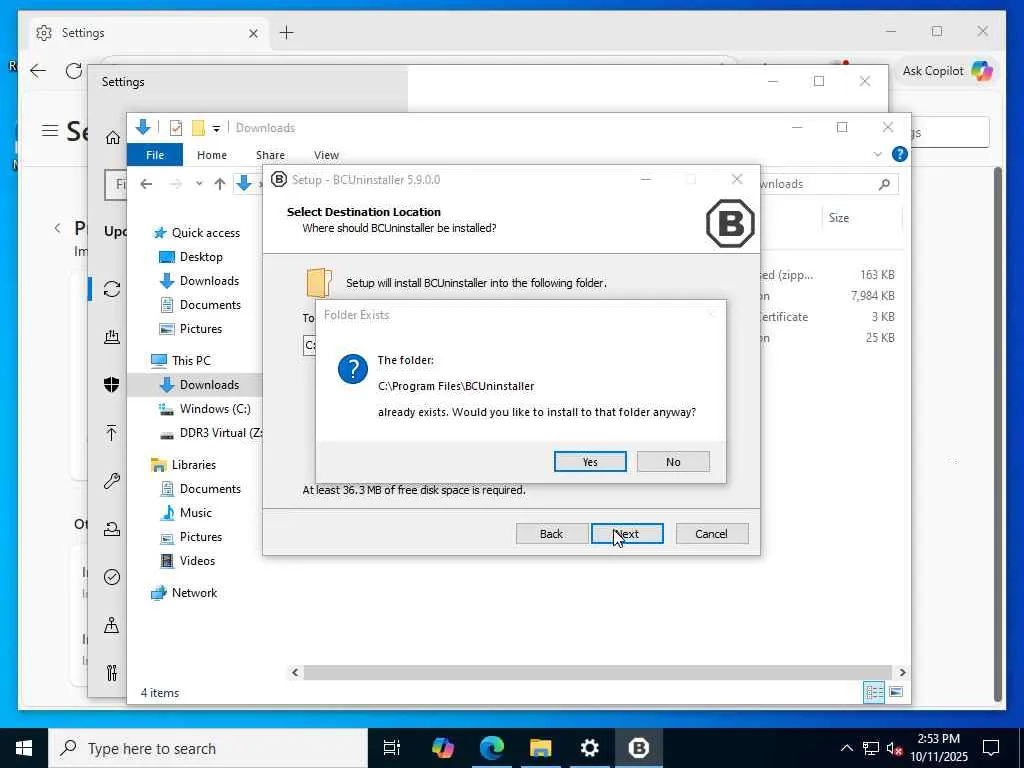Viewport: 1024px width, 768px height.
Task: Switch to Share ribbon tab
Action: [x=270, y=155]
